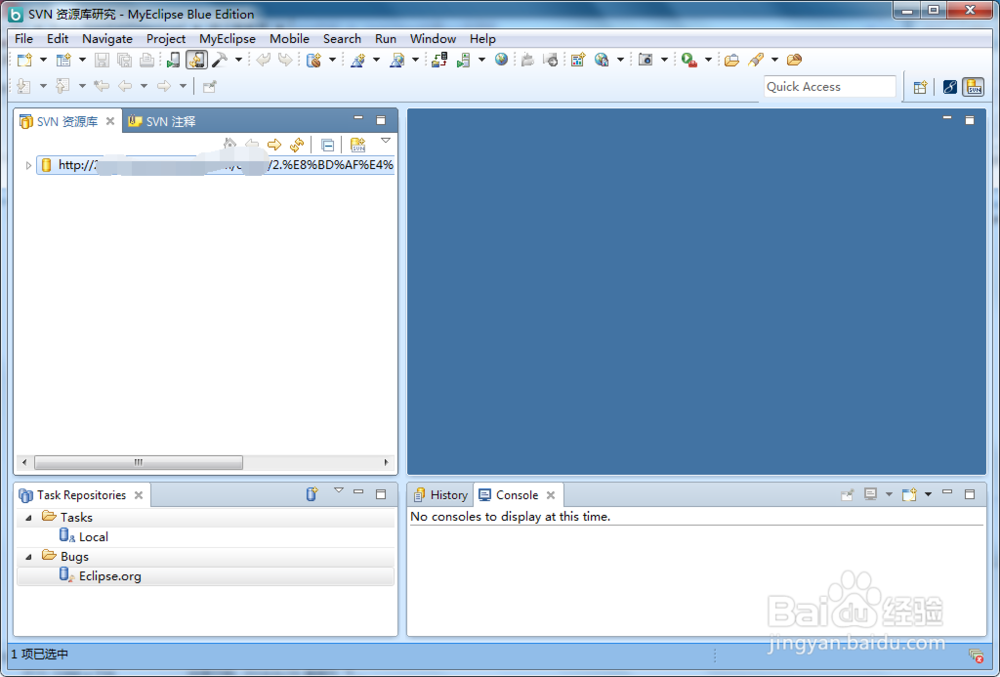Click the open folder task toolbar icon
This screenshot has height=677, width=1000.
(x=732, y=60)
